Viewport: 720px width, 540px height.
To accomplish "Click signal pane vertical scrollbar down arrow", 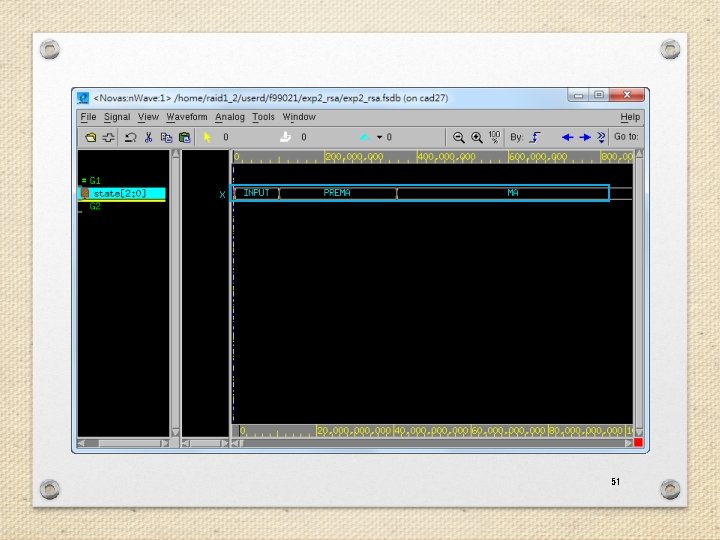I will [175, 432].
